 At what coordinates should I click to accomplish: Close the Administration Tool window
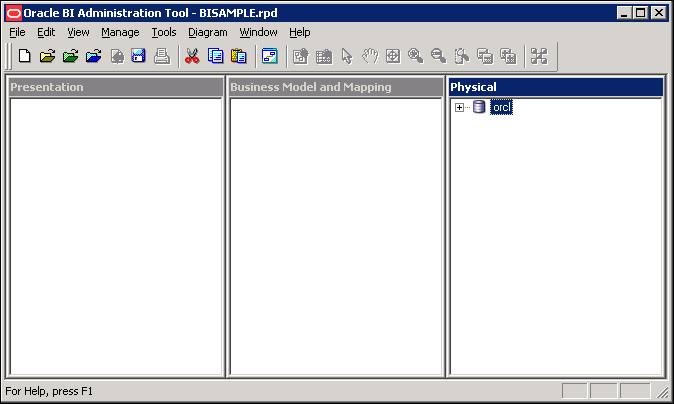click(659, 13)
